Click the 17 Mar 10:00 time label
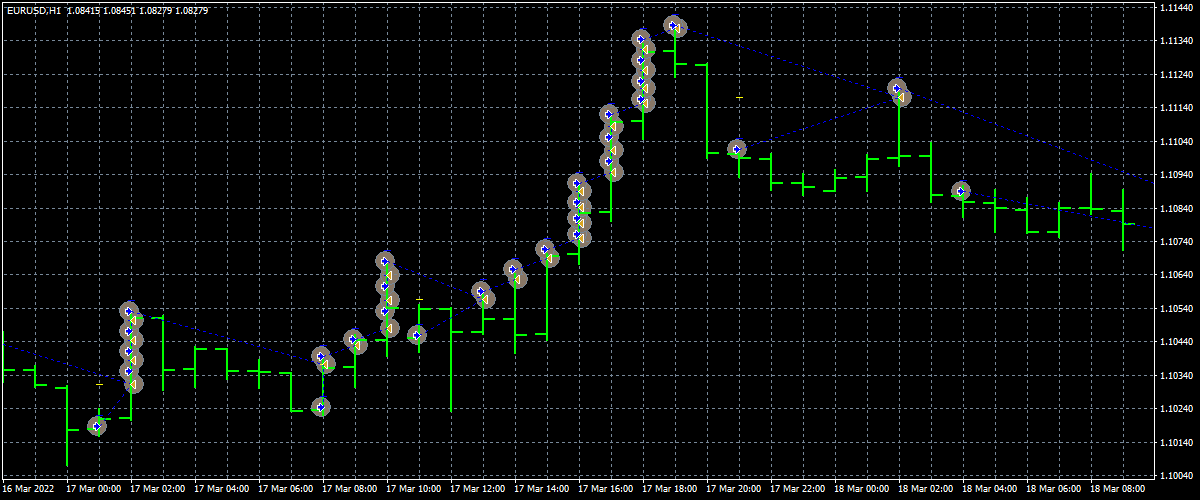Image resolution: width=1200 pixels, height=500 pixels. (x=413, y=490)
